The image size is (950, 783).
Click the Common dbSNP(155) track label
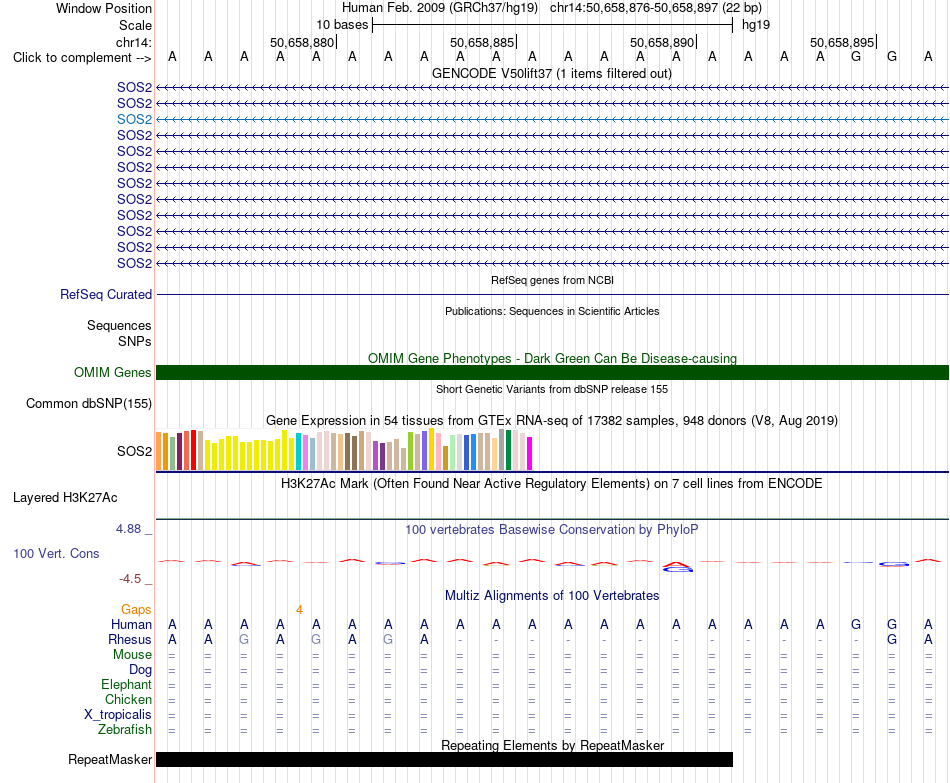tap(89, 404)
